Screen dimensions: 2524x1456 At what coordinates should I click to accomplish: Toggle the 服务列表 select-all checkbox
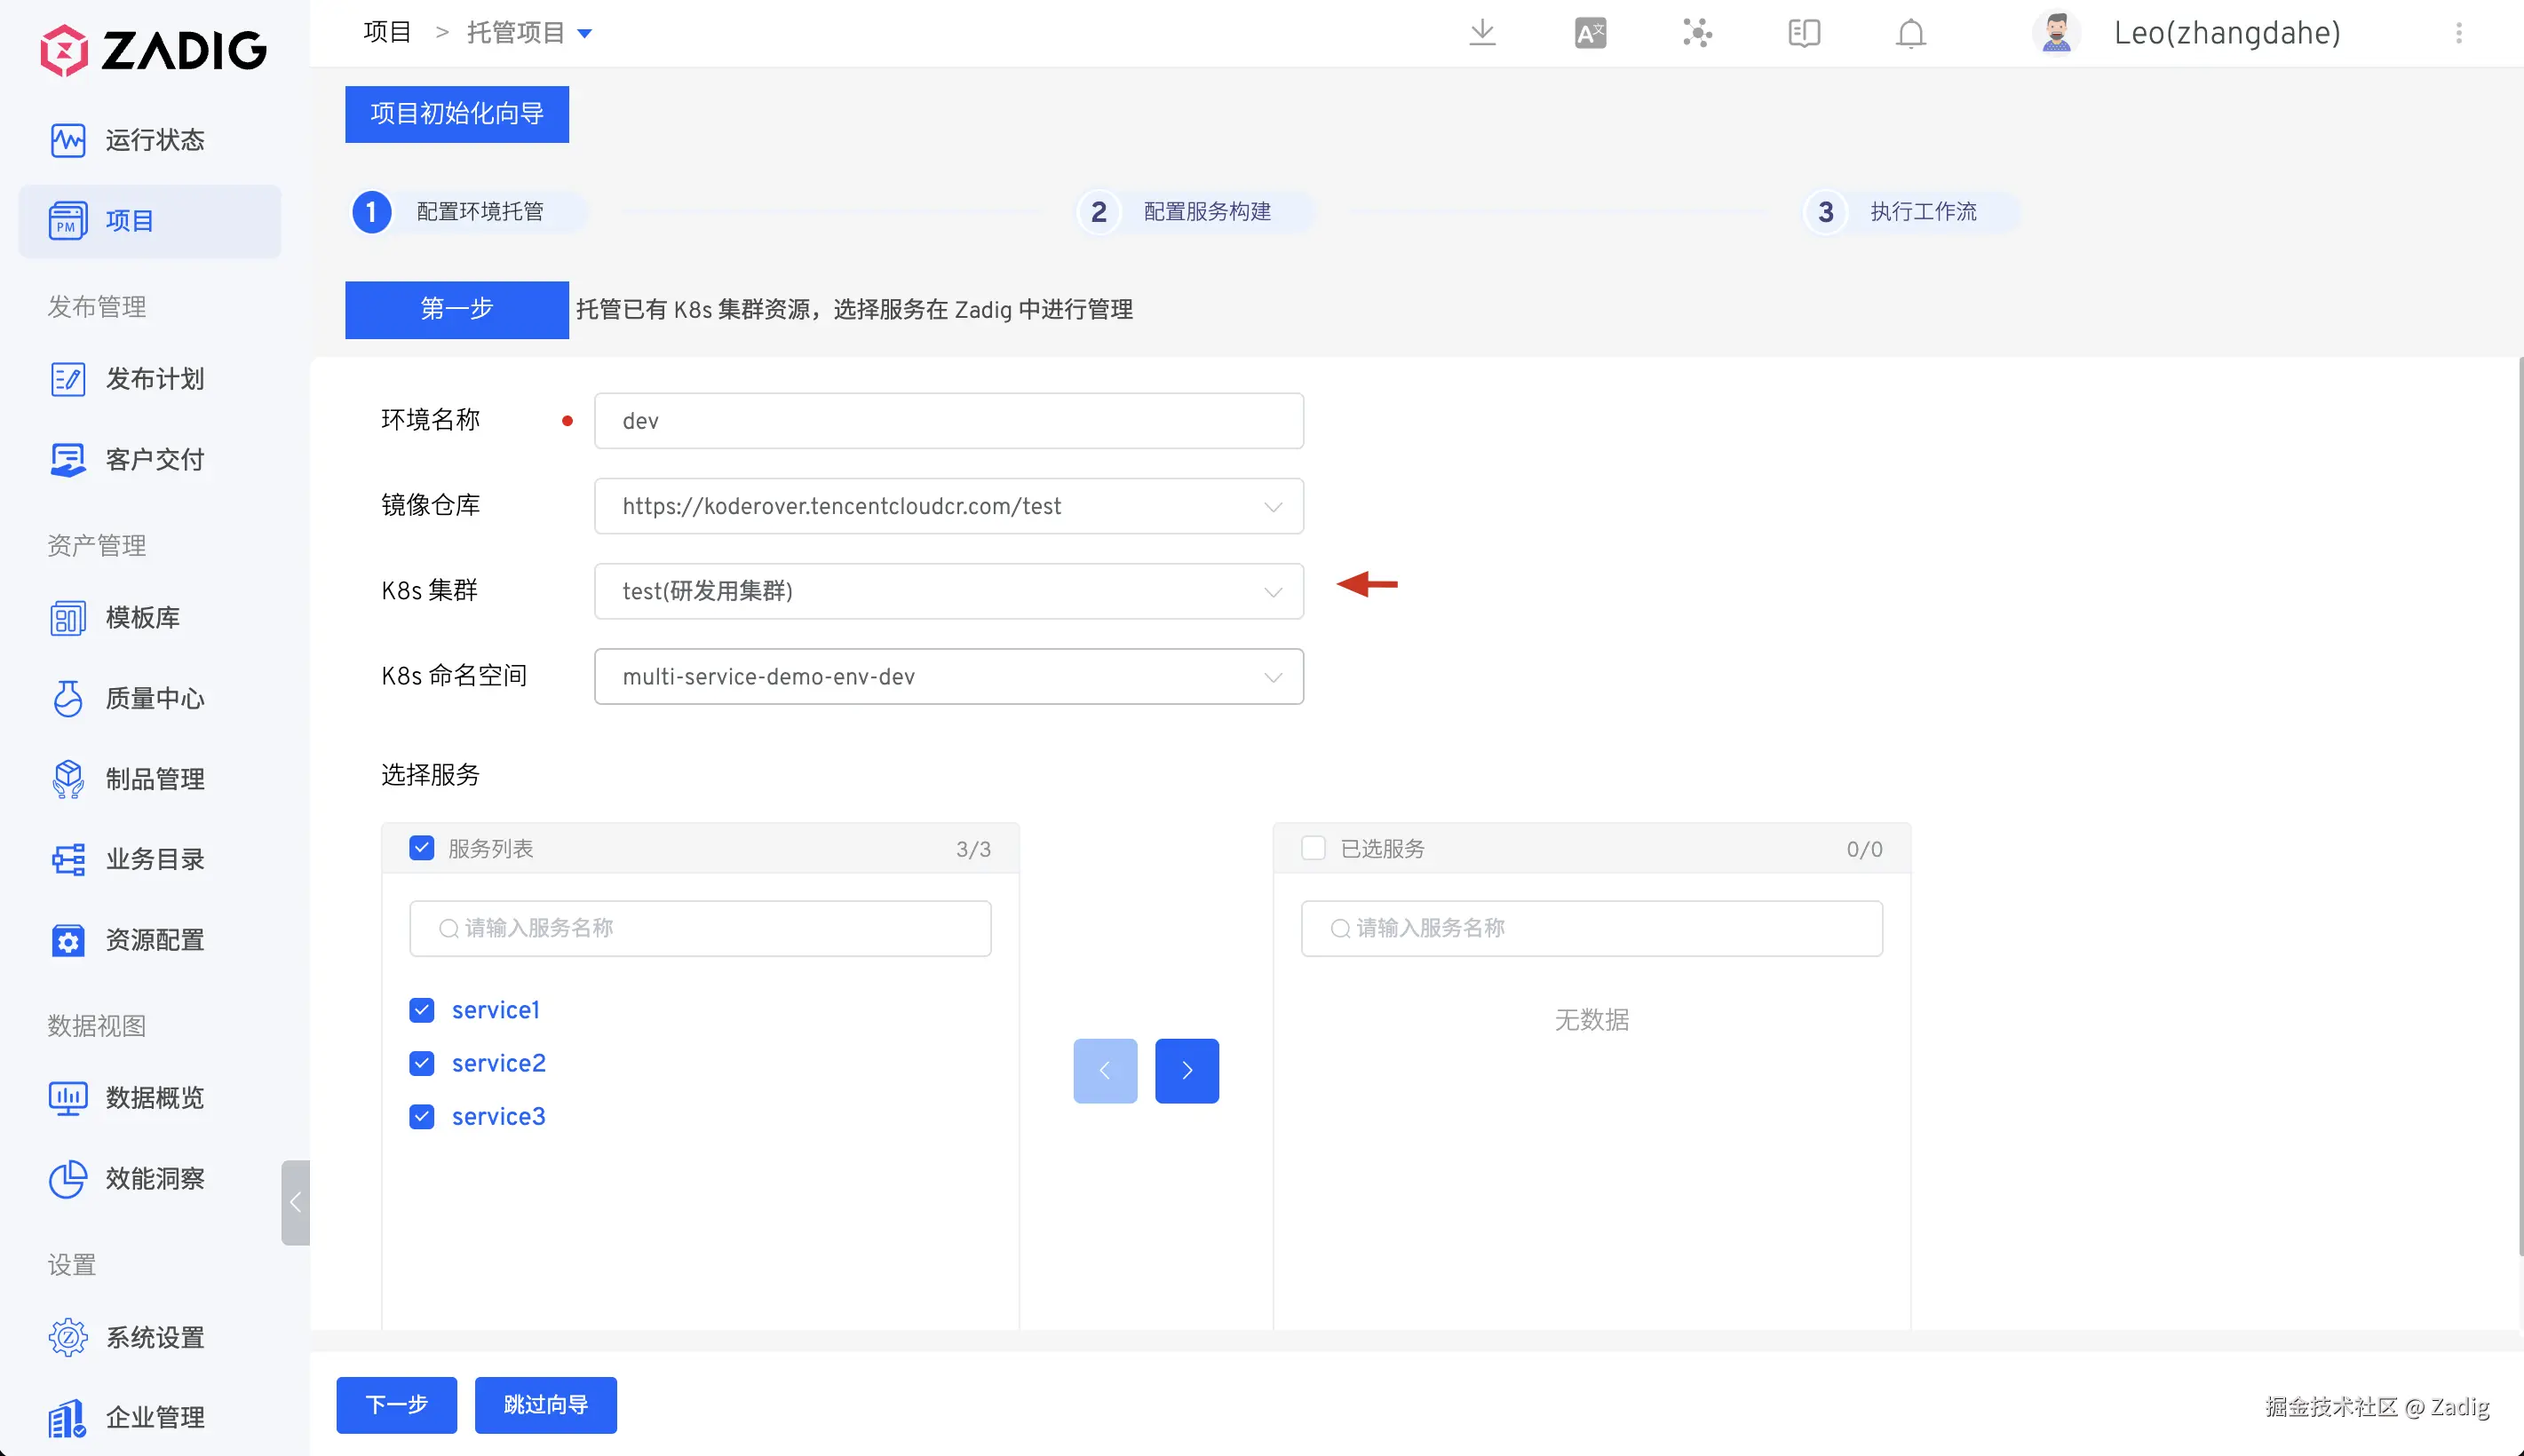[x=422, y=848]
